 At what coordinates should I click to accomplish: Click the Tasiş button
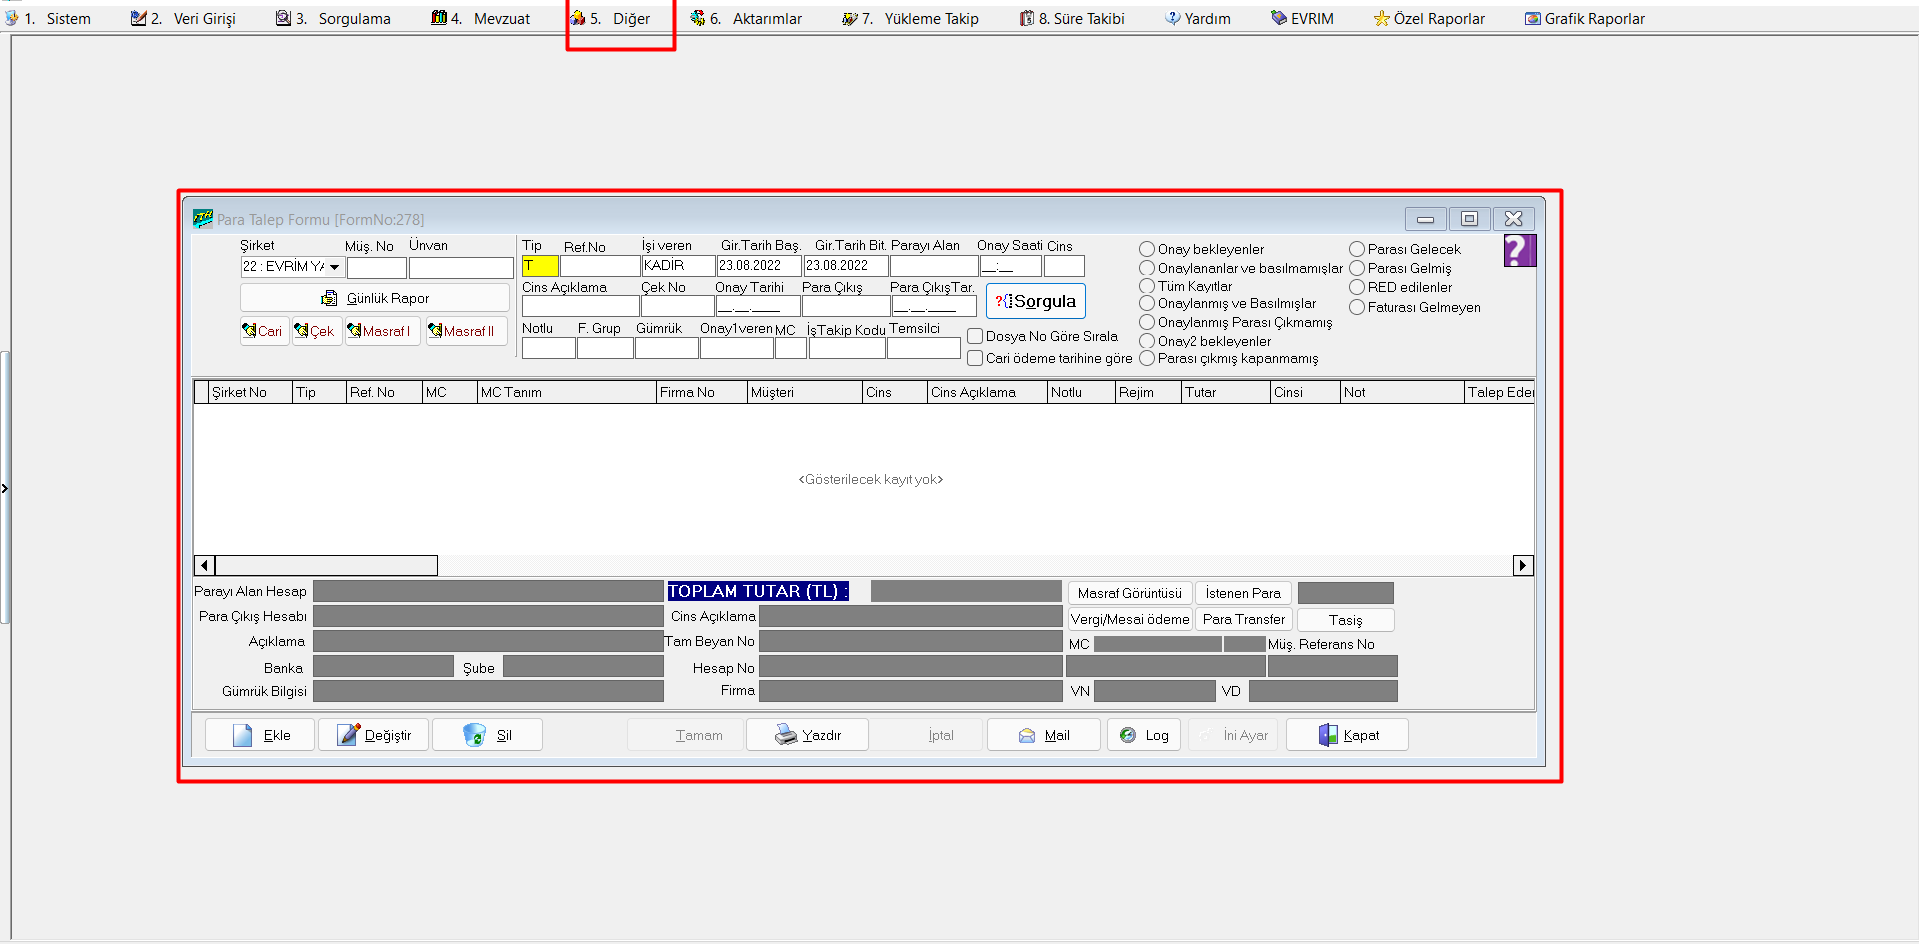1345,620
